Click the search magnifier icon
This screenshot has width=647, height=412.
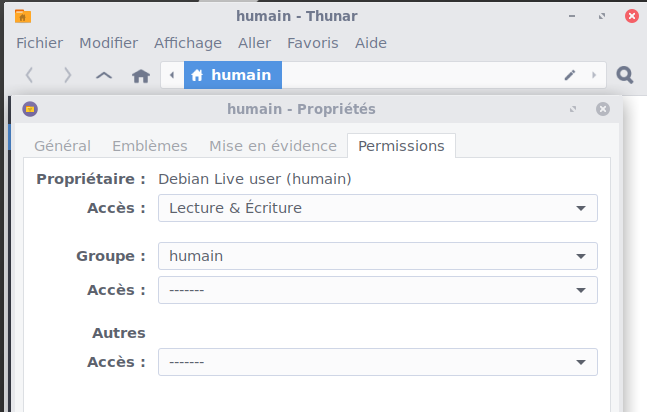[x=625, y=75]
